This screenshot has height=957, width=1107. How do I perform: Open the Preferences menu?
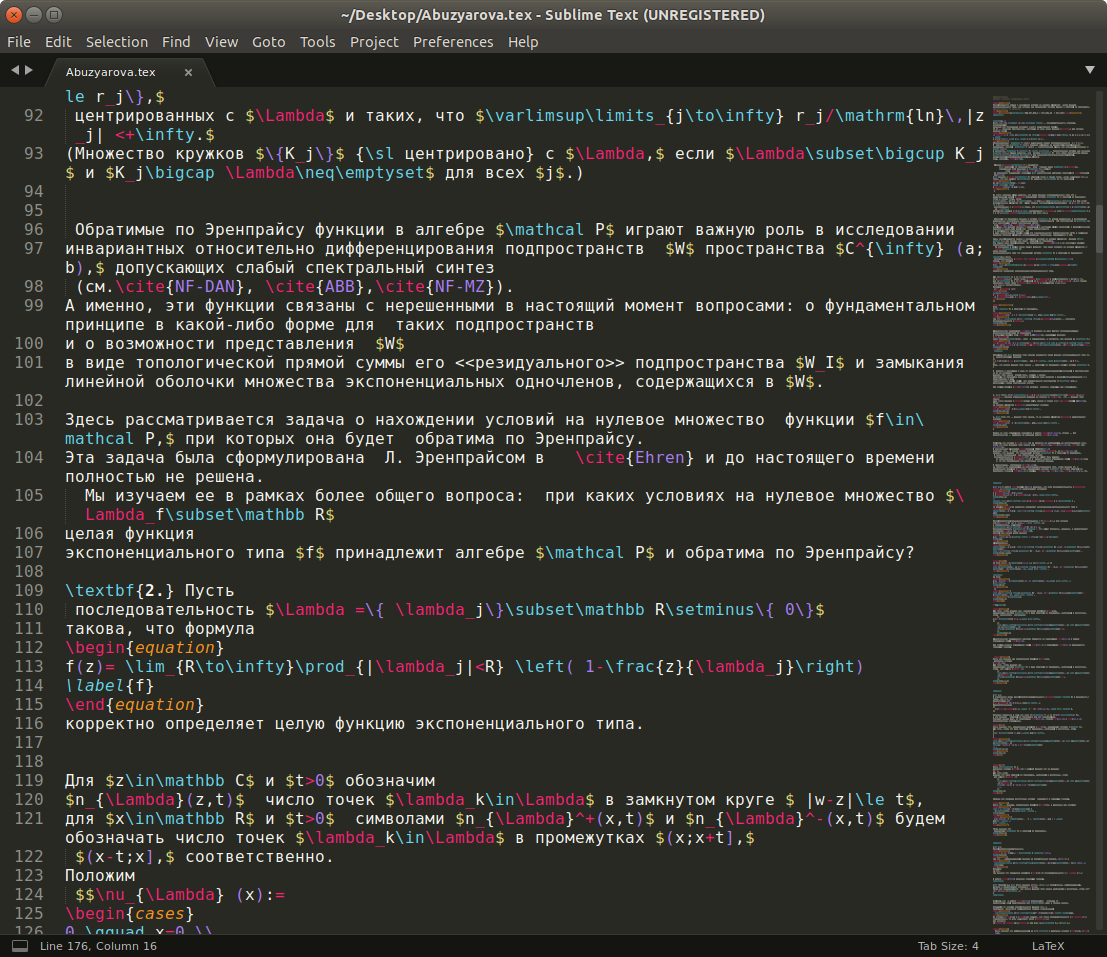point(453,42)
